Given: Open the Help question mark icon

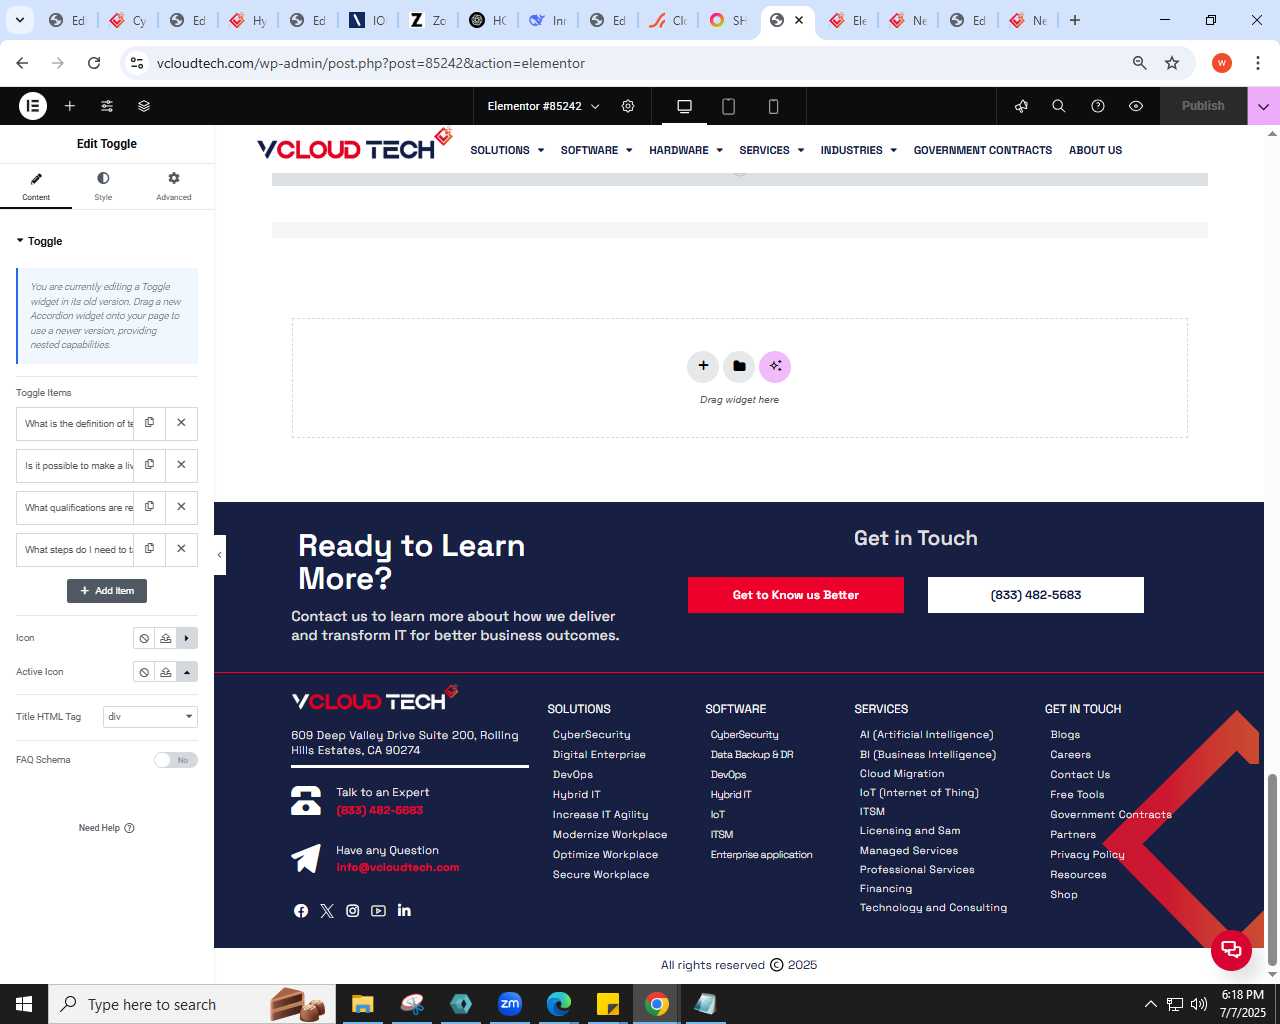Looking at the screenshot, I should pos(1098,106).
